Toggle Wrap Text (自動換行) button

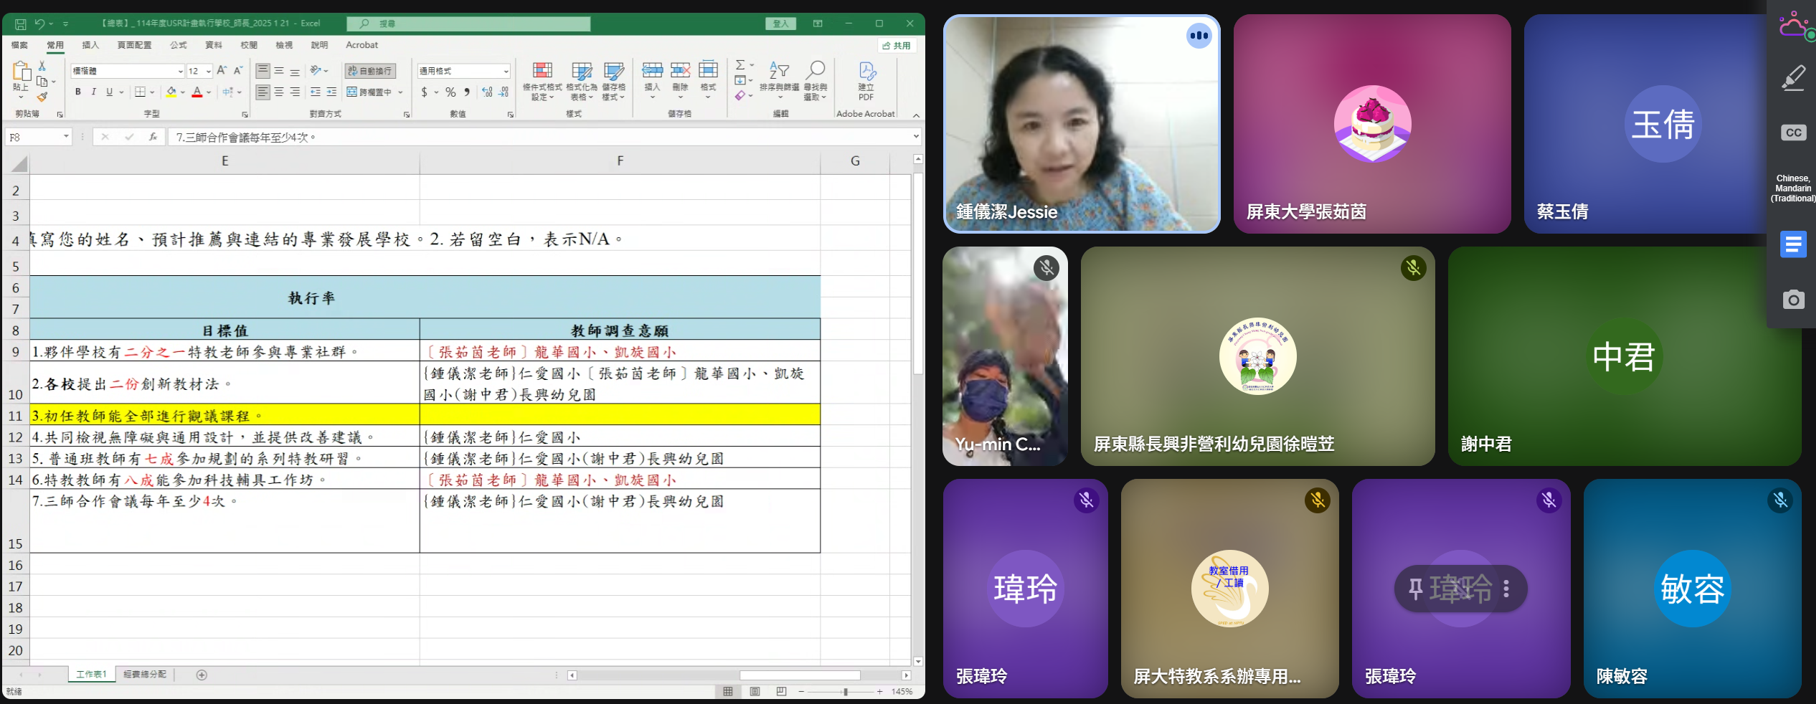coord(370,71)
